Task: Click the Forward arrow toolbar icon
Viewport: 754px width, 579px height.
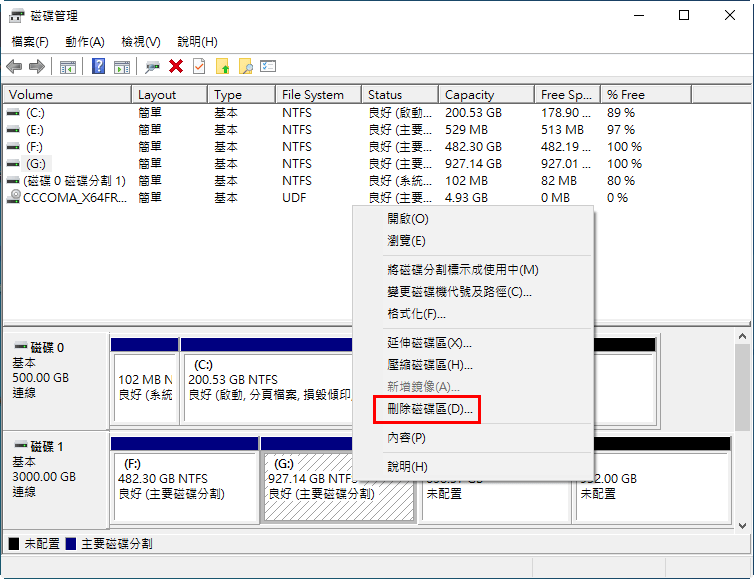Action: (37, 66)
